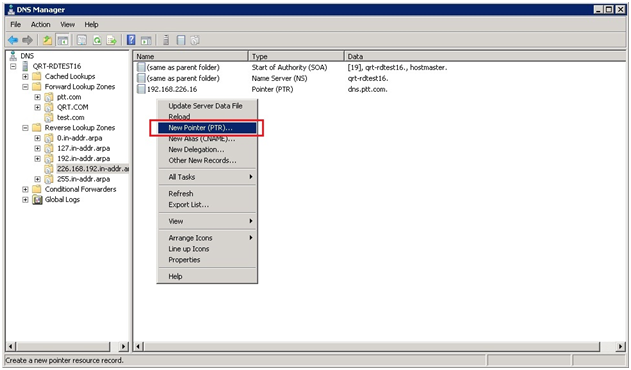Click the Global Logs icon in tree

[37, 199]
